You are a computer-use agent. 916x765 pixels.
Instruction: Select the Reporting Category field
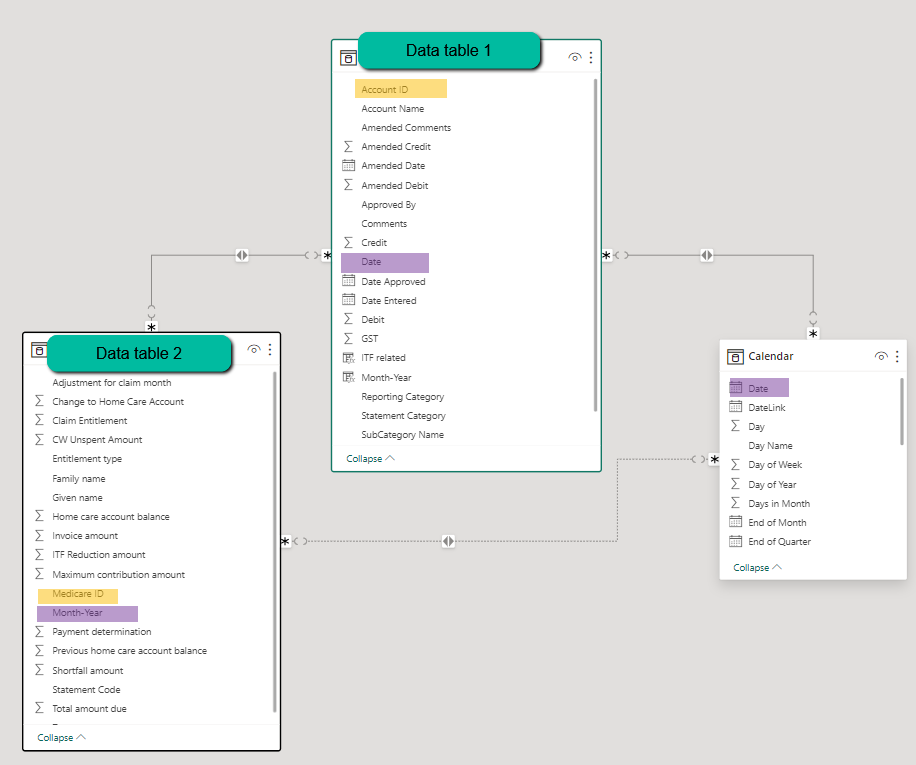pos(403,397)
